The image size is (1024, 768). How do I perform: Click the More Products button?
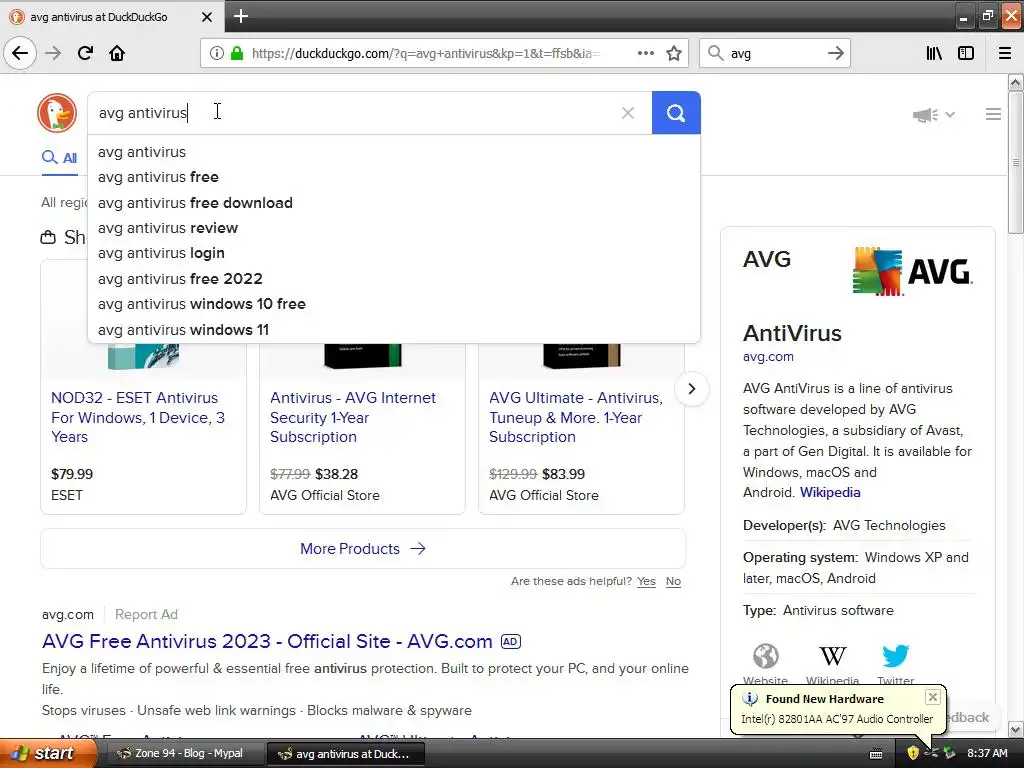coord(362,549)
